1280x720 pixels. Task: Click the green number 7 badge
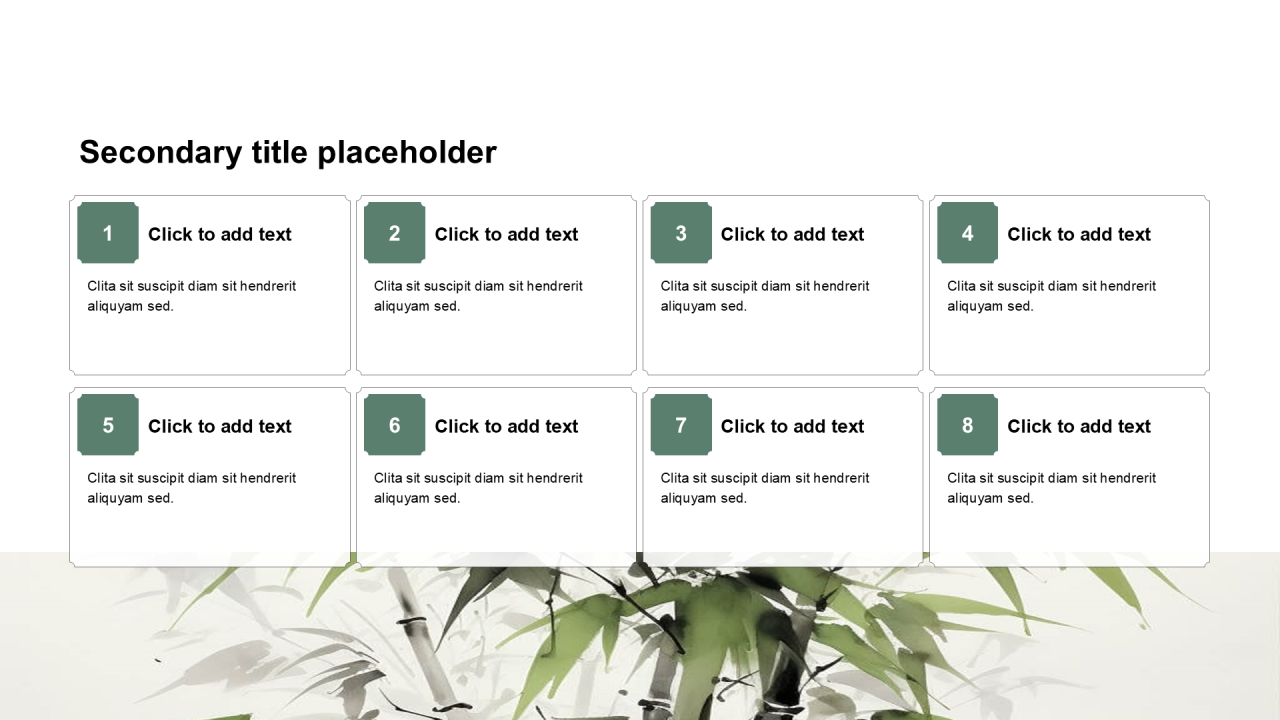coord(681,425)
